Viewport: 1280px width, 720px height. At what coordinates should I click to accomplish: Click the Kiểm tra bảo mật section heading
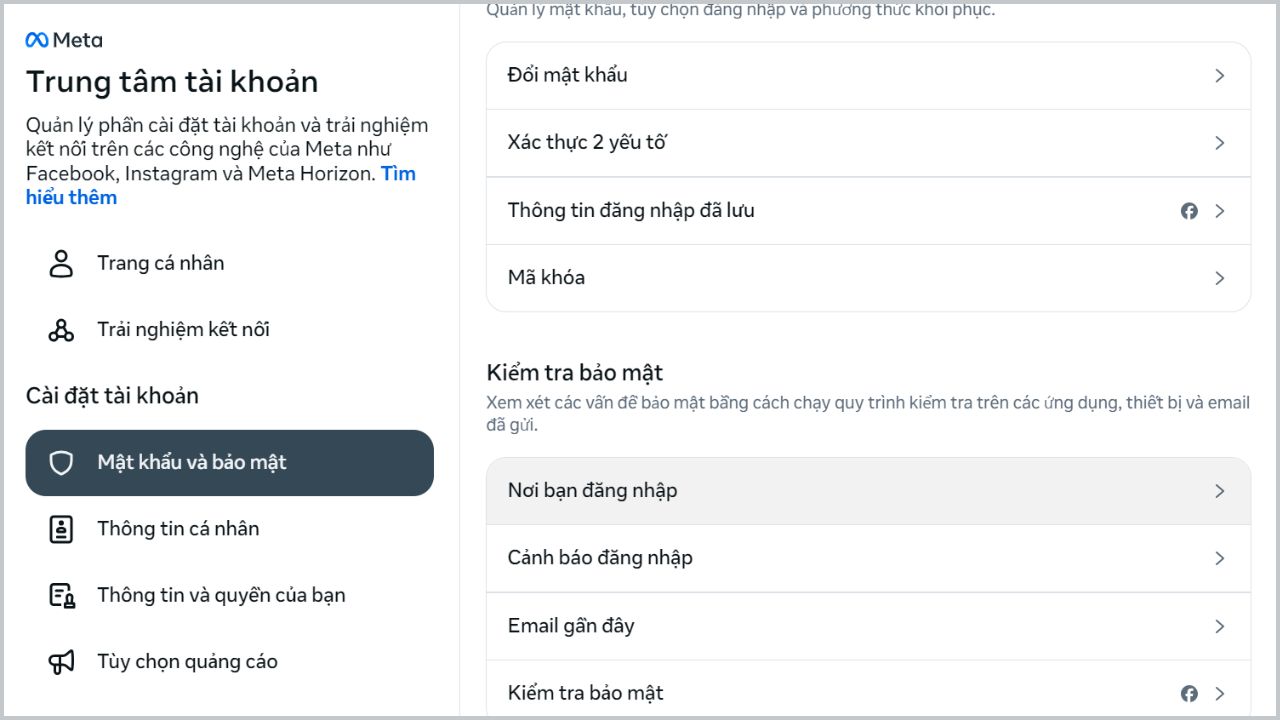[x=575, y=373]
